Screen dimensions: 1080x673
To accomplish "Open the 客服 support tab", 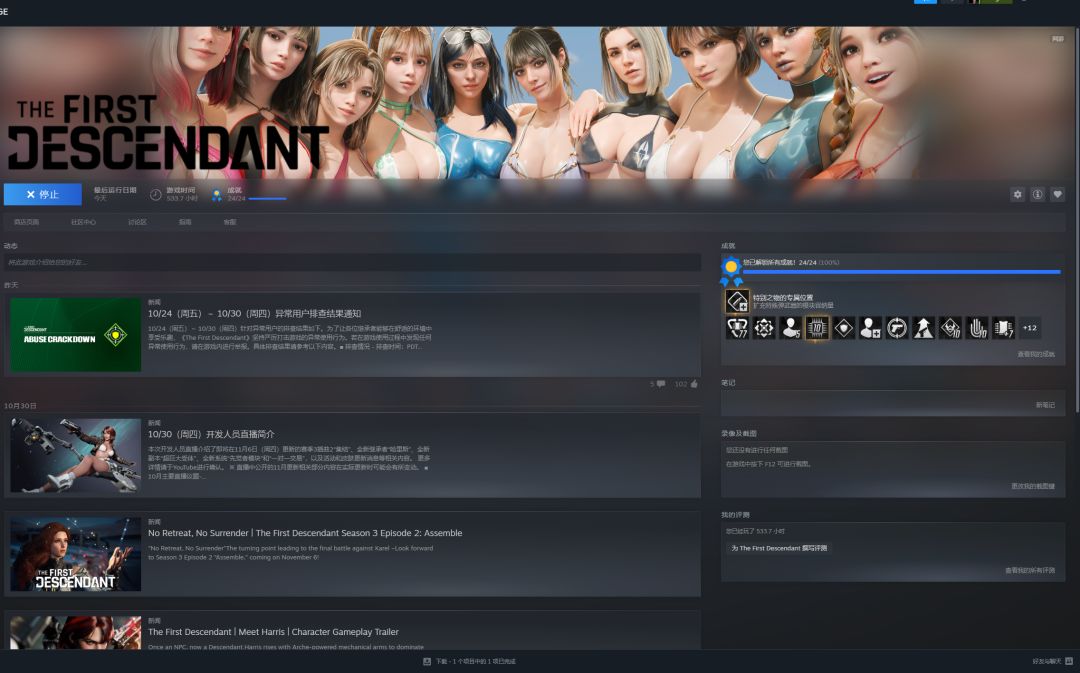I will (x=230, y=222).
